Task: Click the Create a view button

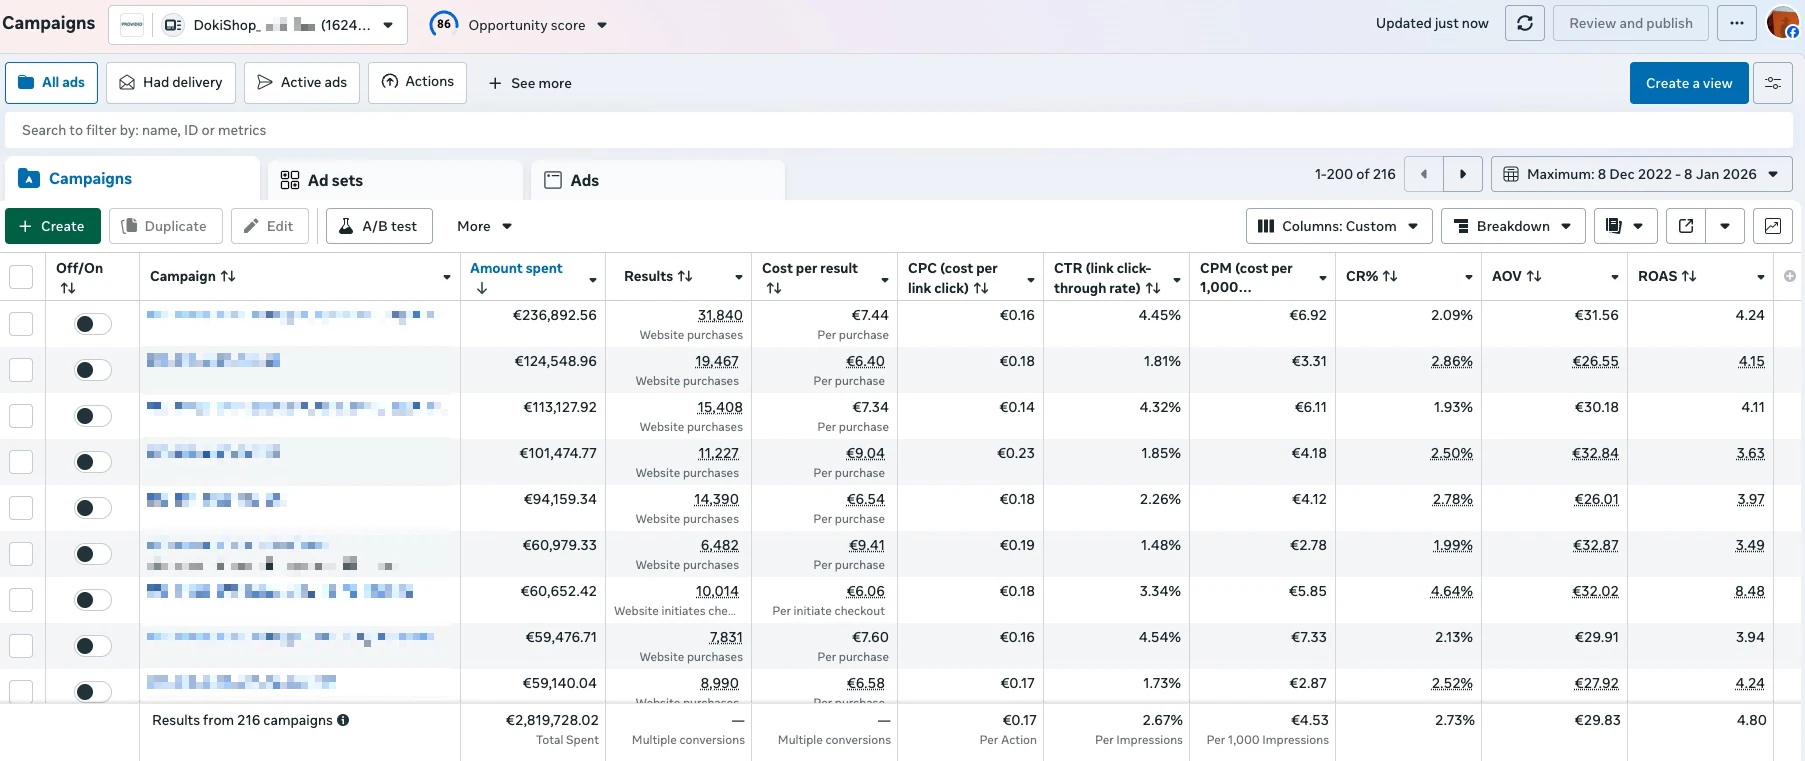Action: [x=1689, y=83]
